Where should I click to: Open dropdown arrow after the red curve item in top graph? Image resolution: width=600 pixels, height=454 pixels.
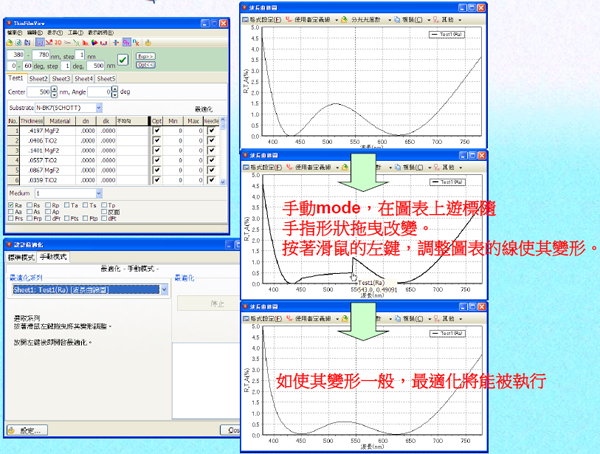pyautogui.click(x=336, y=20)
